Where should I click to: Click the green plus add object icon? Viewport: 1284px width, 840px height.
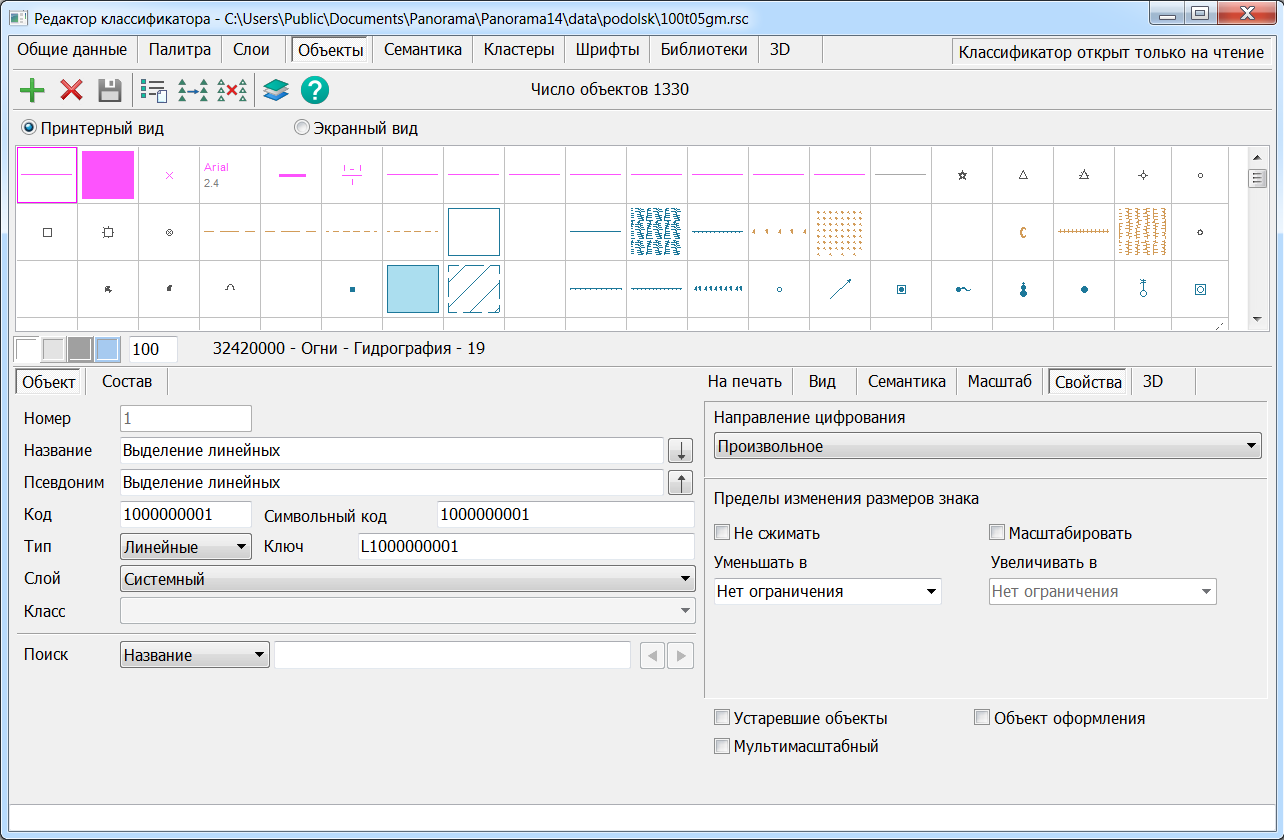coord(33,91)
